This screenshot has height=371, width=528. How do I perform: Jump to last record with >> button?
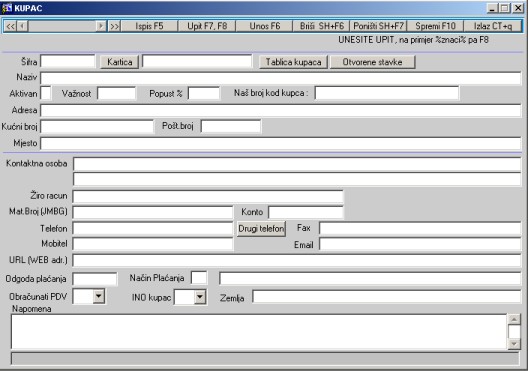114,26
